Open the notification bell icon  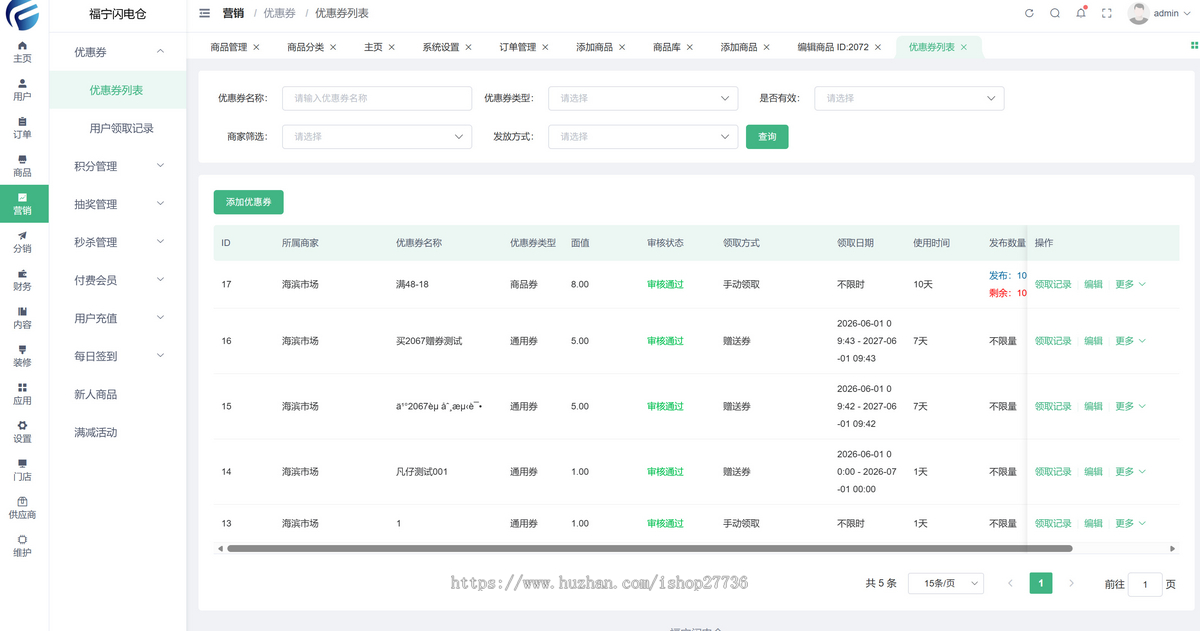(x=1081, y=13)
